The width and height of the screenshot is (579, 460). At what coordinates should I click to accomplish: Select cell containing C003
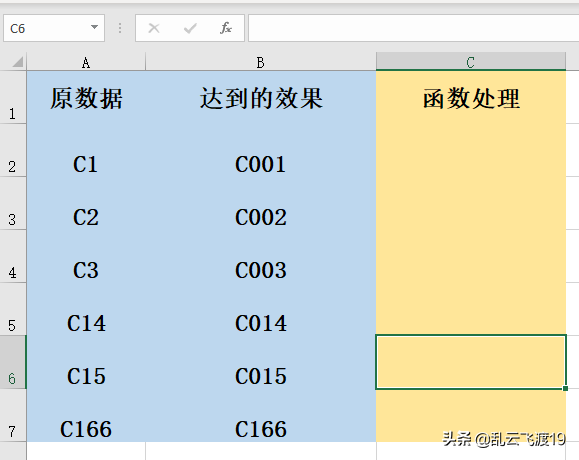[261, 256]
